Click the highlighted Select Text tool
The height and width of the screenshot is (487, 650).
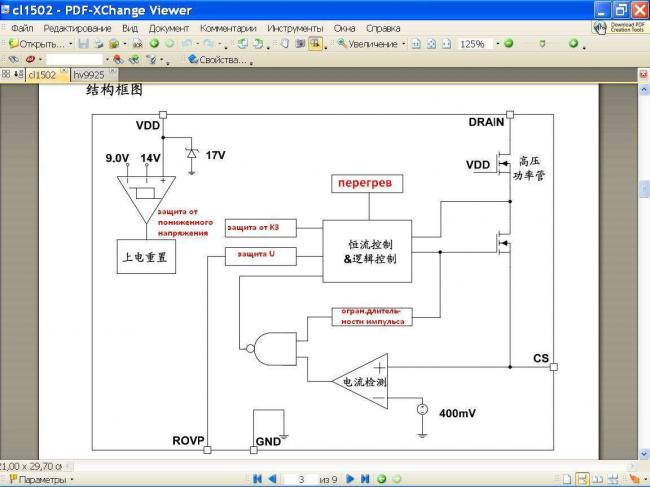[x=315, y=44]
